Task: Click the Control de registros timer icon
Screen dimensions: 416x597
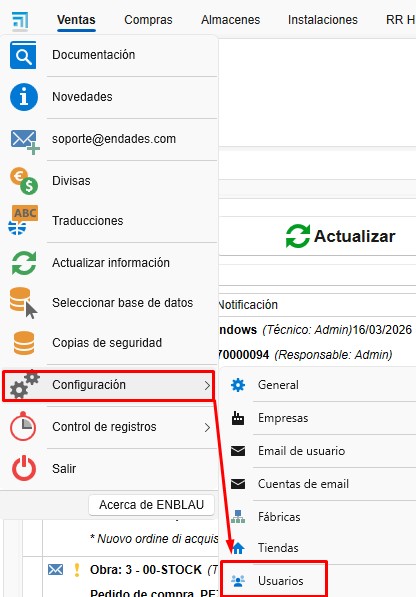Action: pyautogui.click(x=23, y=426)
